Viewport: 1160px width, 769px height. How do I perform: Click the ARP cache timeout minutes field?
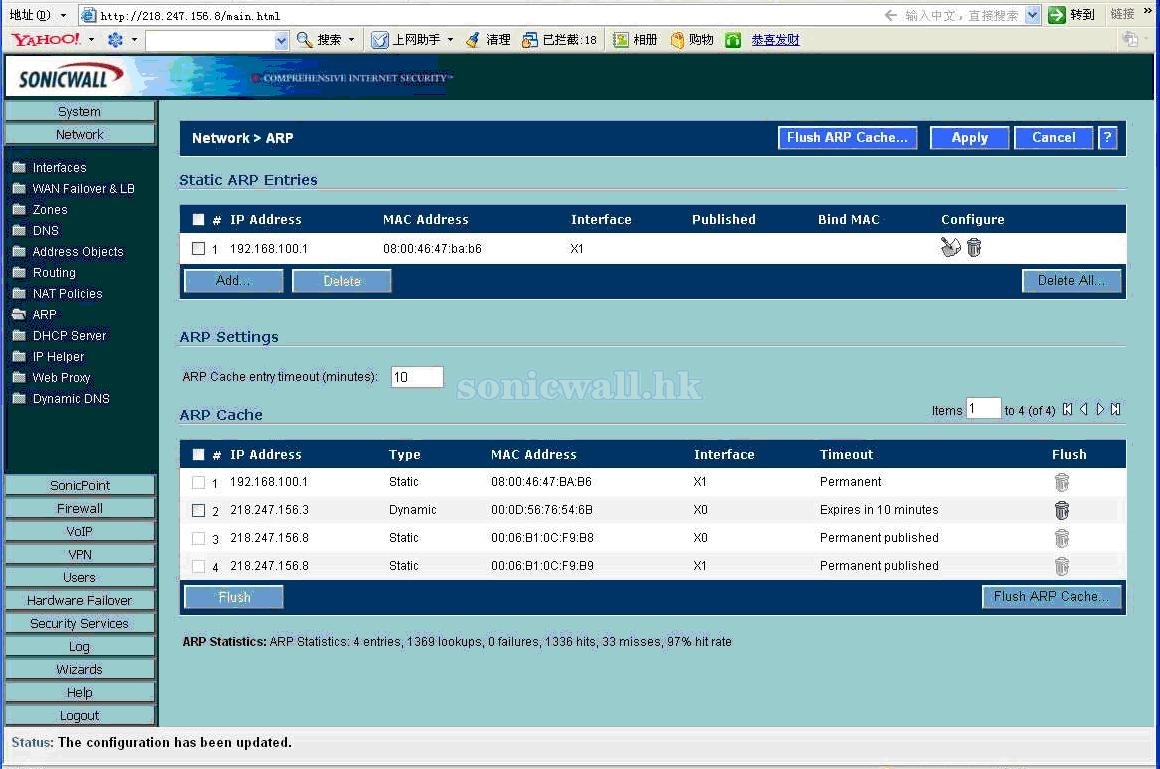tap(416, 377)
